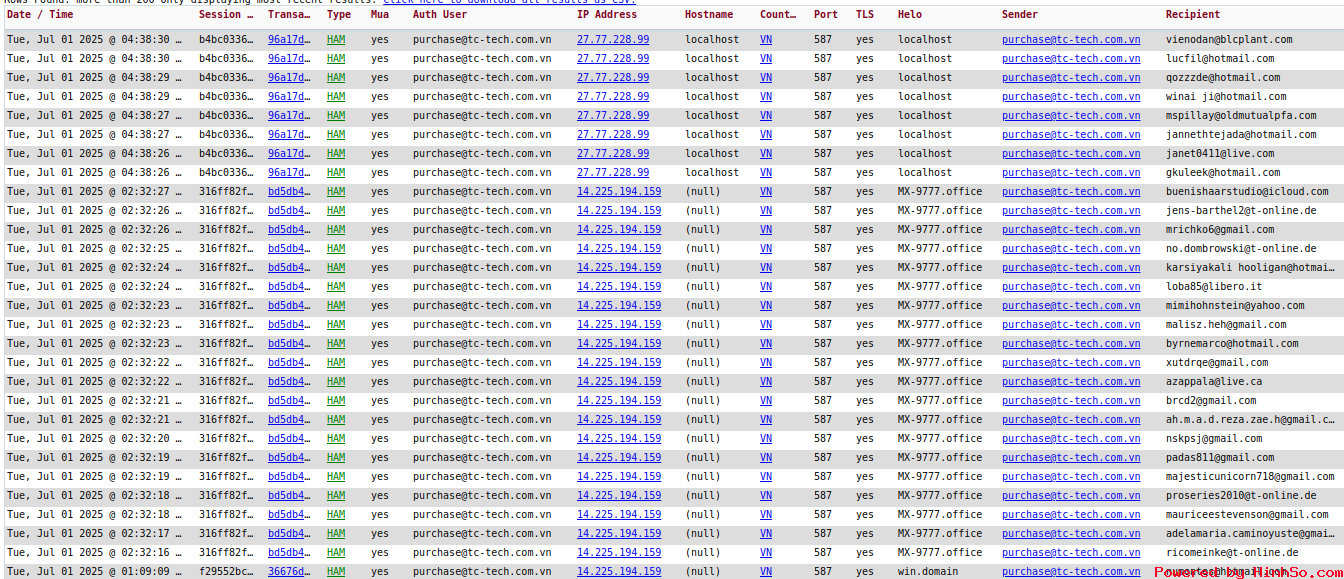Open sender link in jannethtejada@hotmail.com row
The image size is (1344, 579).
pyautogui.click(x=1071, y=135)
